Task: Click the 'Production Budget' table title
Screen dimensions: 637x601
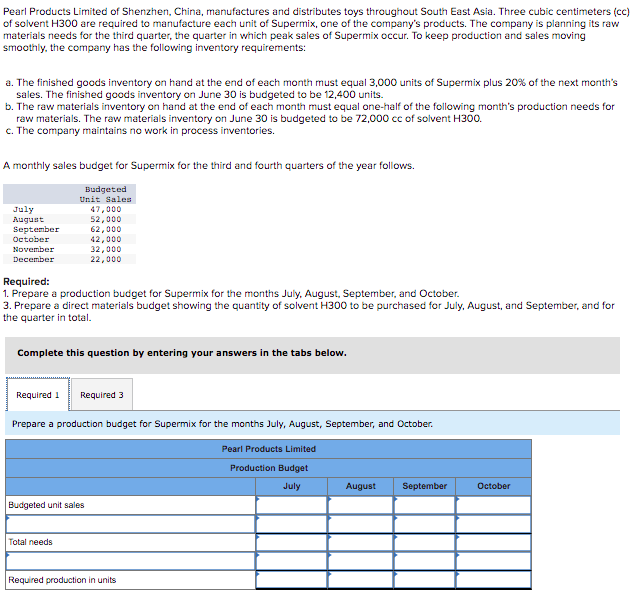Action: 269,468
